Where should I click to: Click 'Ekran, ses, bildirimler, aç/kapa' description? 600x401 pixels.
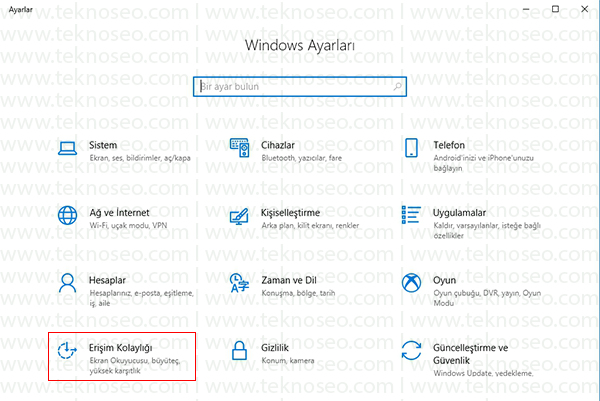140,158
